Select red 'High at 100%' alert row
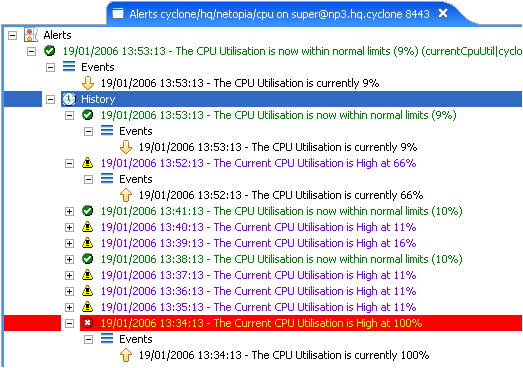Screen dimensions: 523x368 pyautogui.click(x=301, y=323)
